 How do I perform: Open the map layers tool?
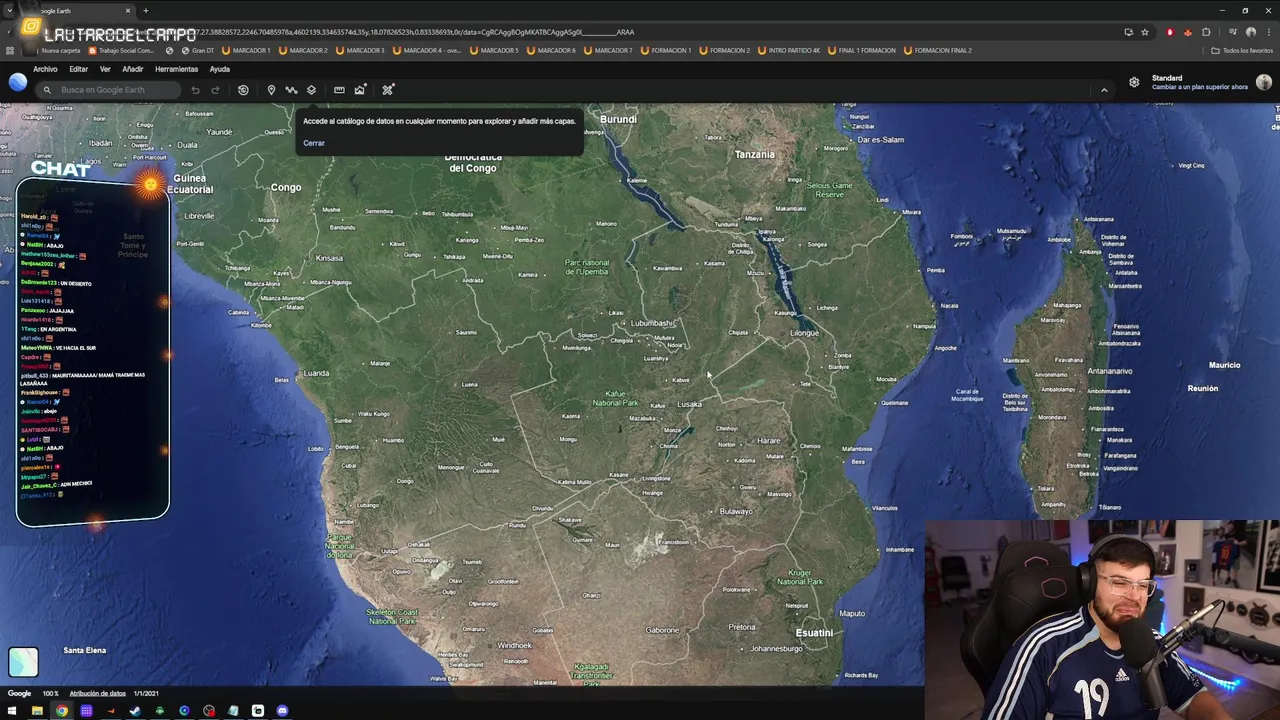[x=311, y=90]
